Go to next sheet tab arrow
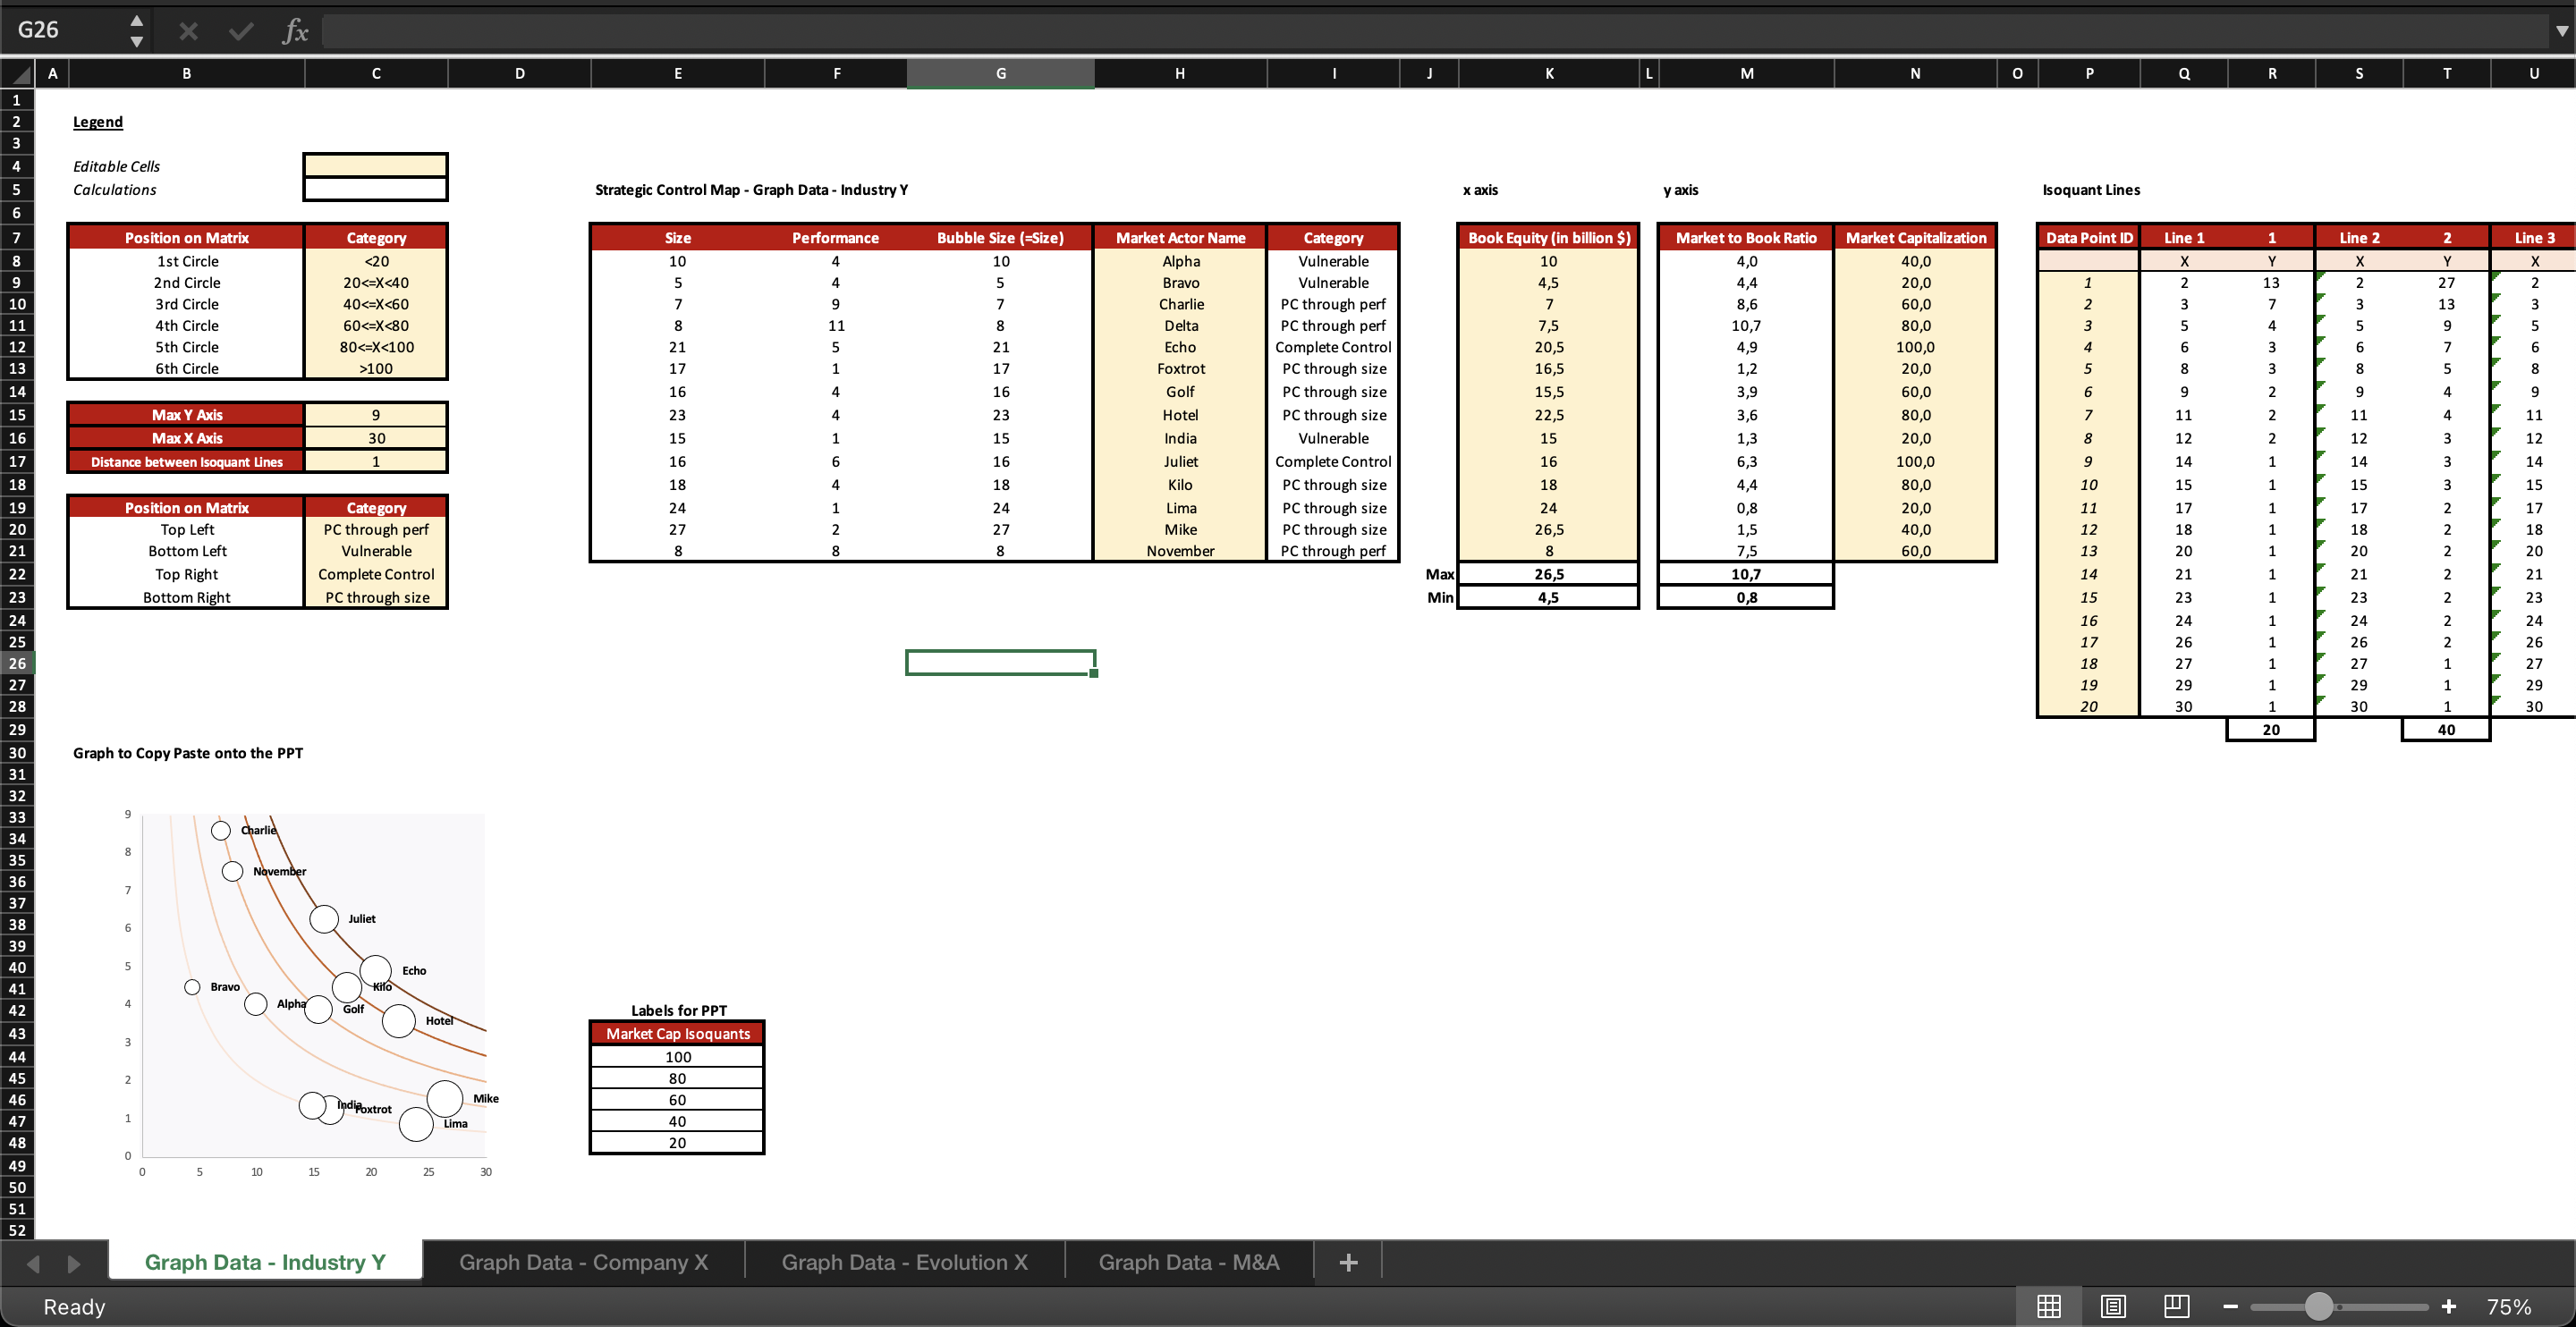This screenshot has width=2576, height=1327. click(x=74, y=1263)
